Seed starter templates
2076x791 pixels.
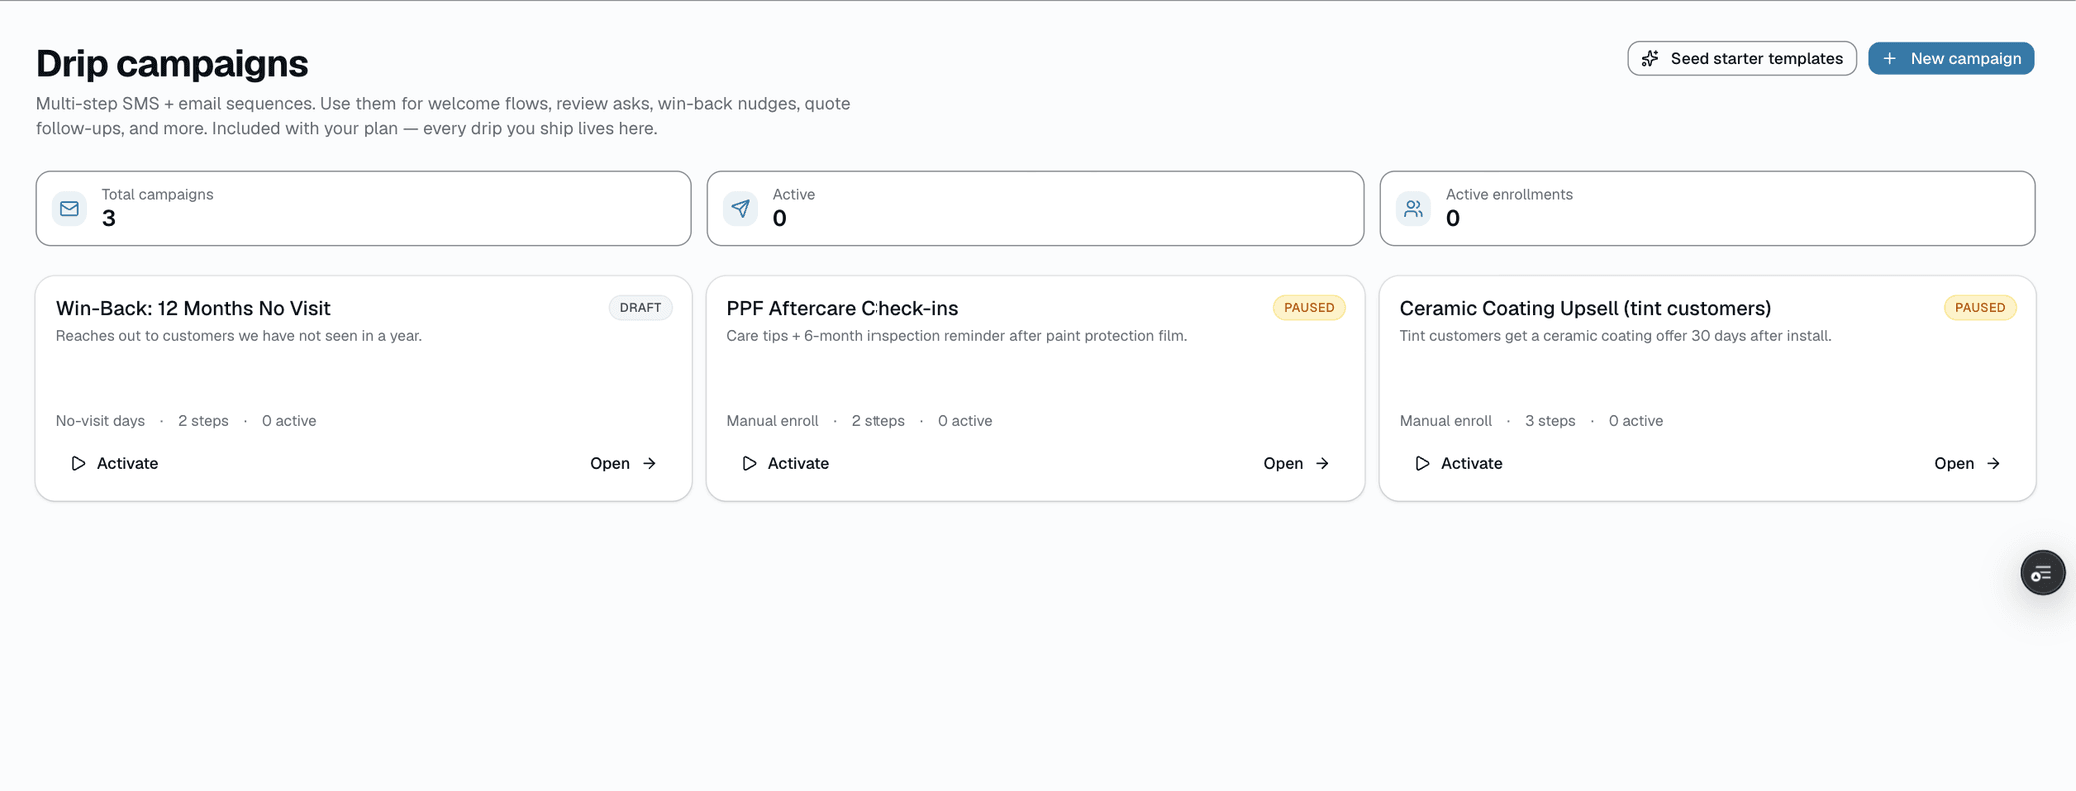pos(1742,58)
